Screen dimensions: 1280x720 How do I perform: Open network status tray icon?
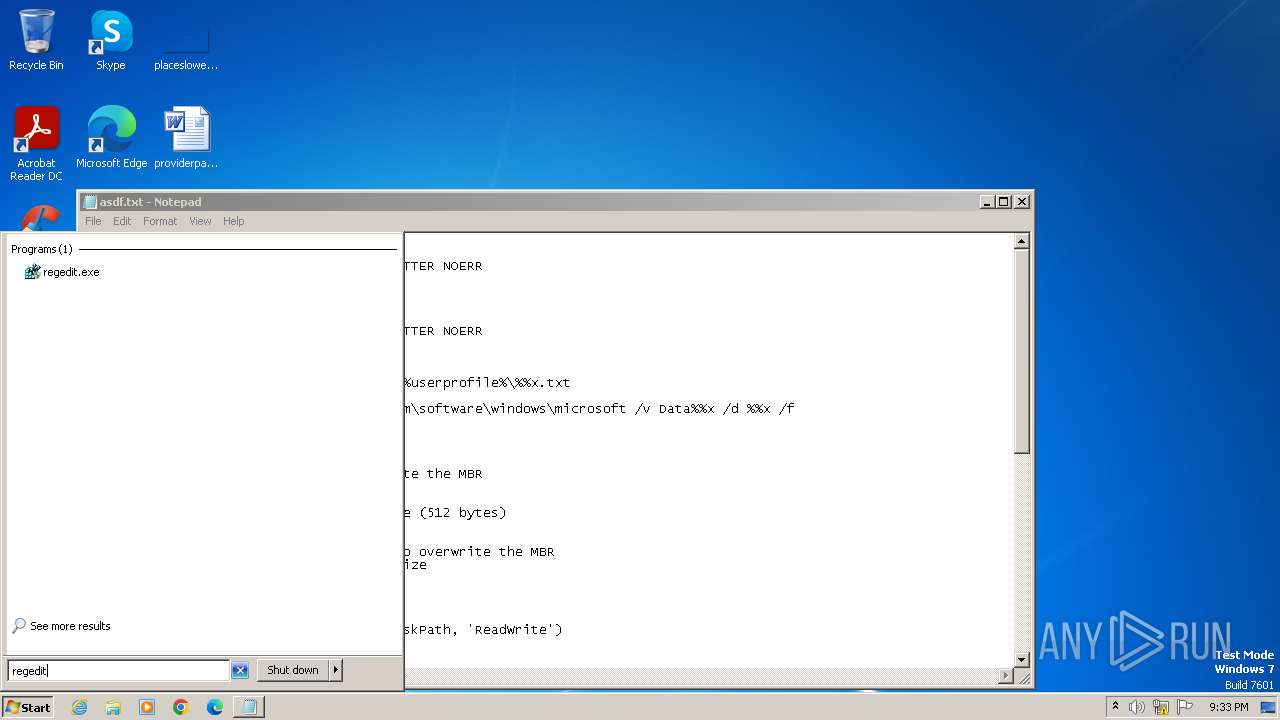1161,707
